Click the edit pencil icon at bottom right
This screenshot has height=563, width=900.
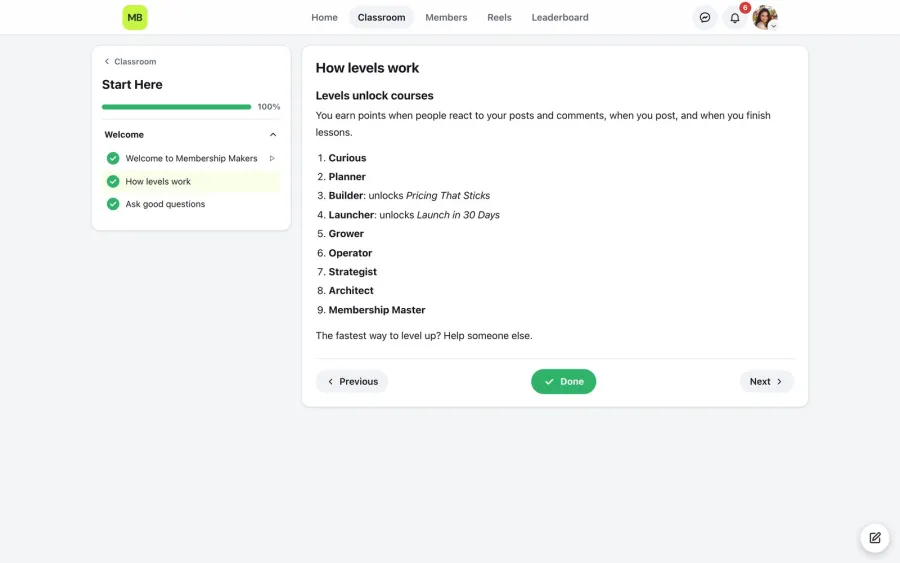pyautogui.click(x=875, y=538)
